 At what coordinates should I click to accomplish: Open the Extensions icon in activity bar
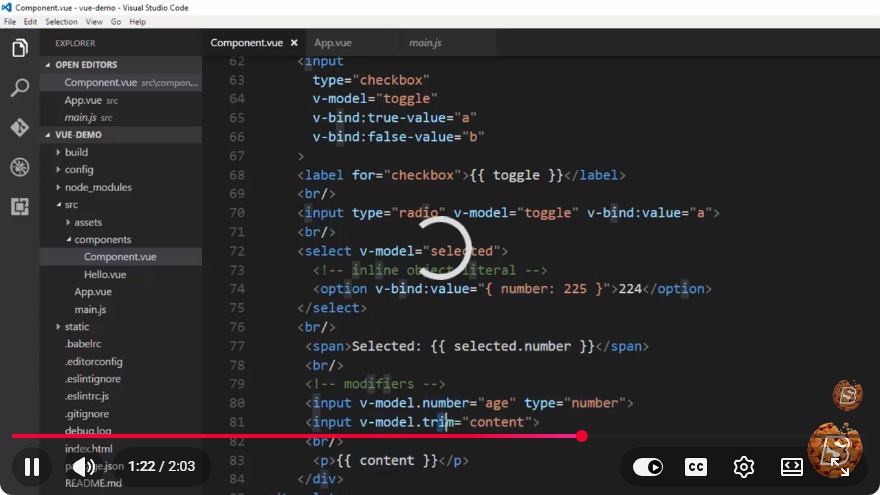coord(20,207)
